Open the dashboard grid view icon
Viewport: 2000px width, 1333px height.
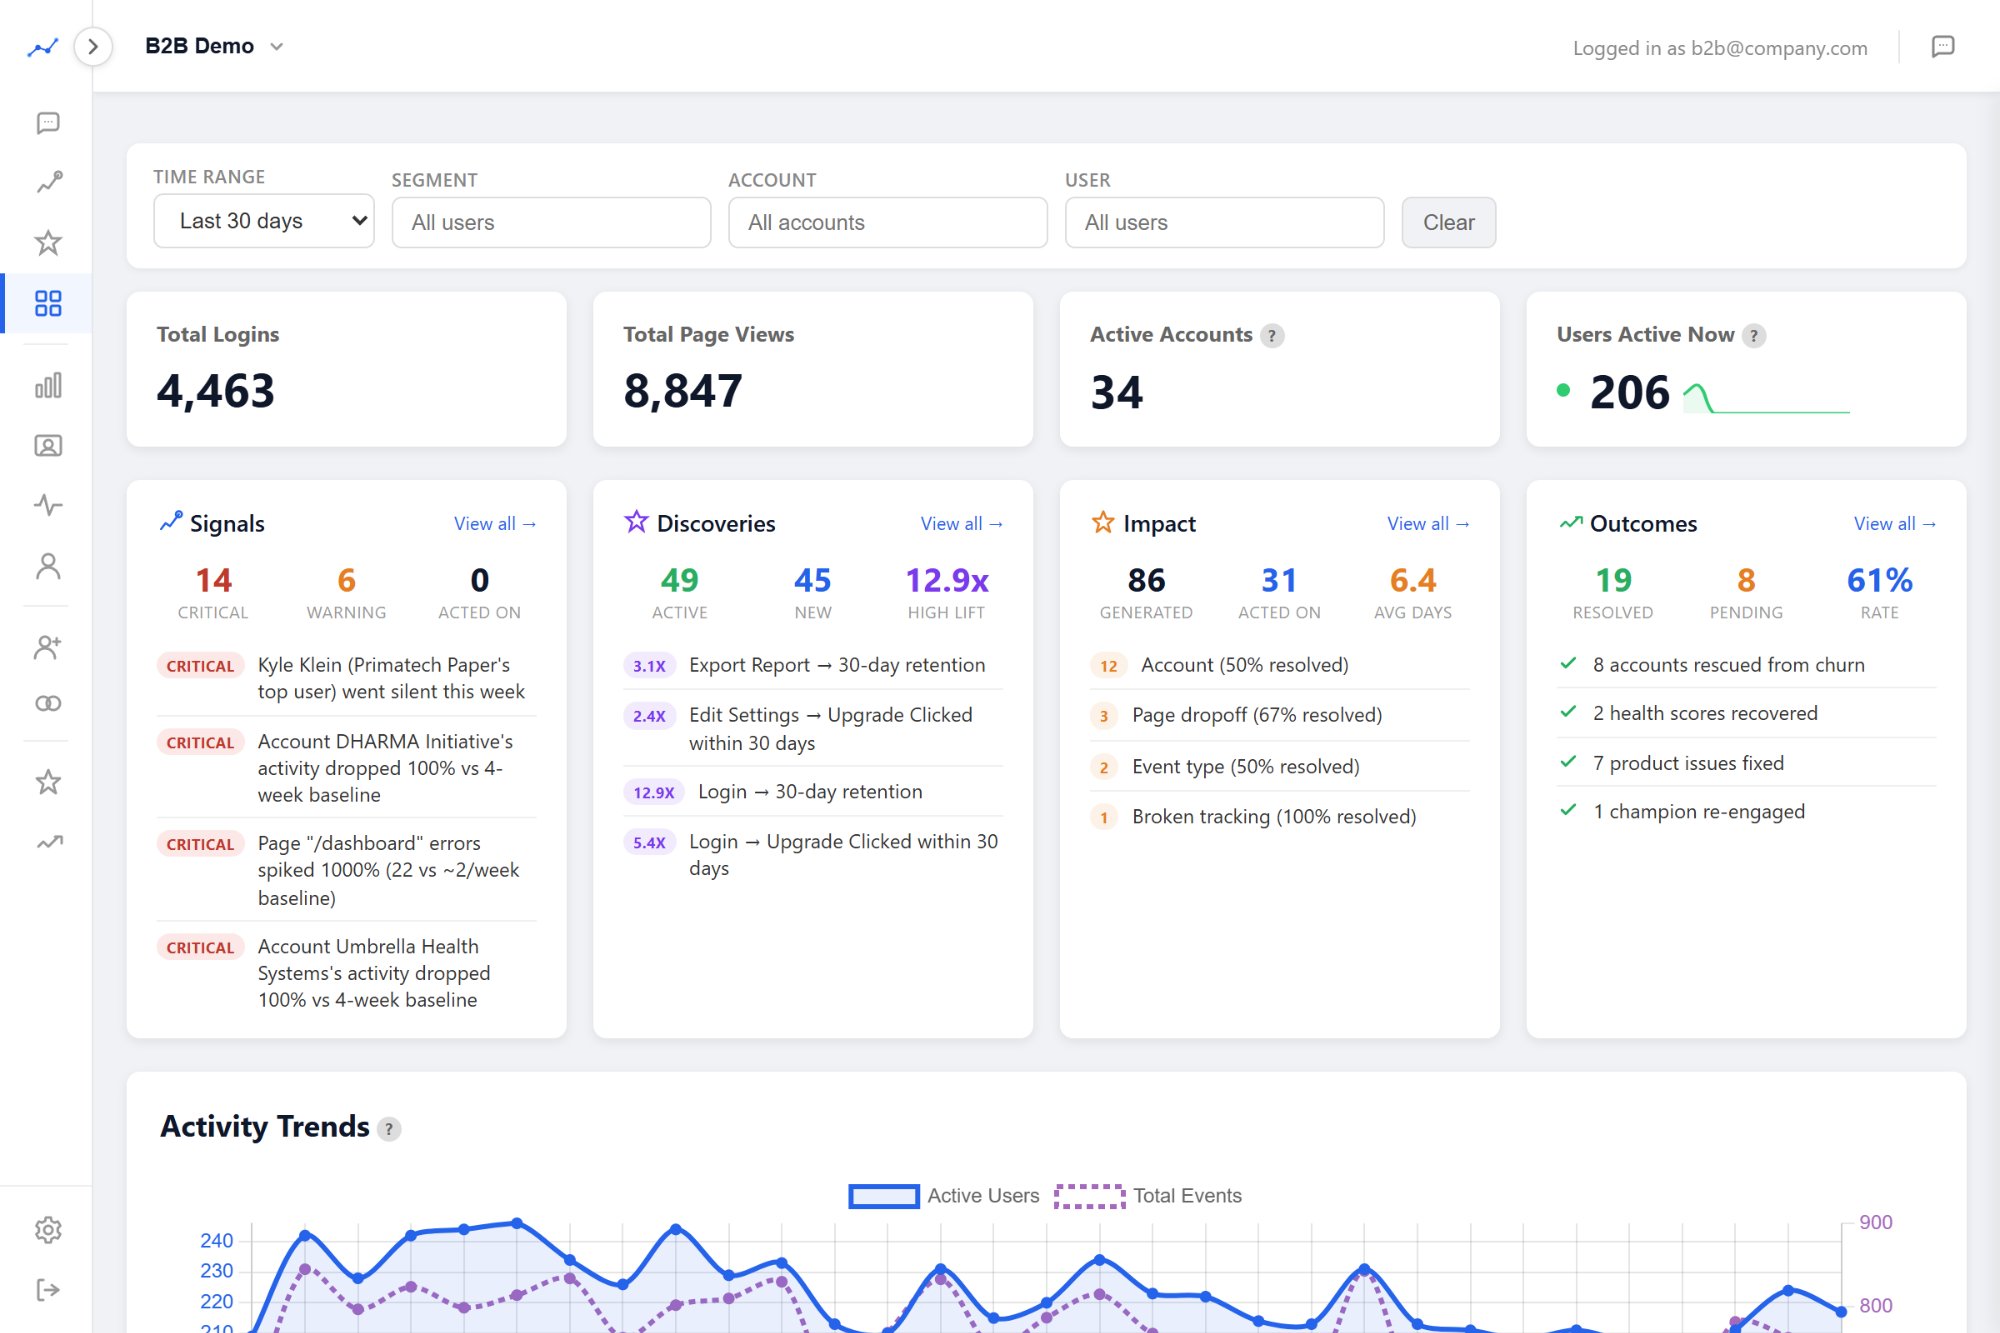(48, 303)
